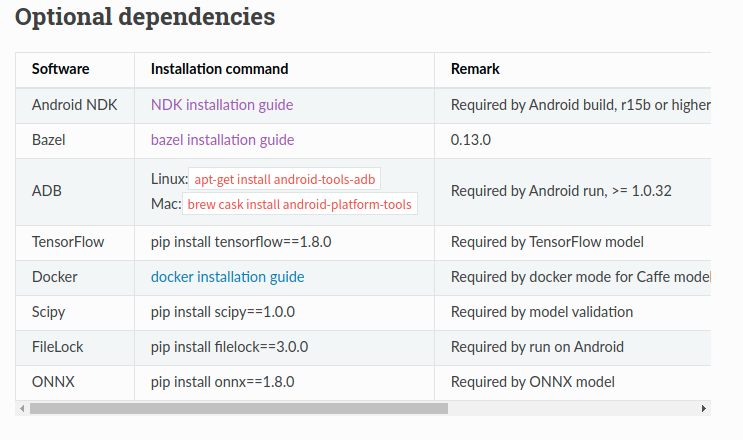Click the Installation command column header
743x440 pixels.
click(x=219, y=69)
